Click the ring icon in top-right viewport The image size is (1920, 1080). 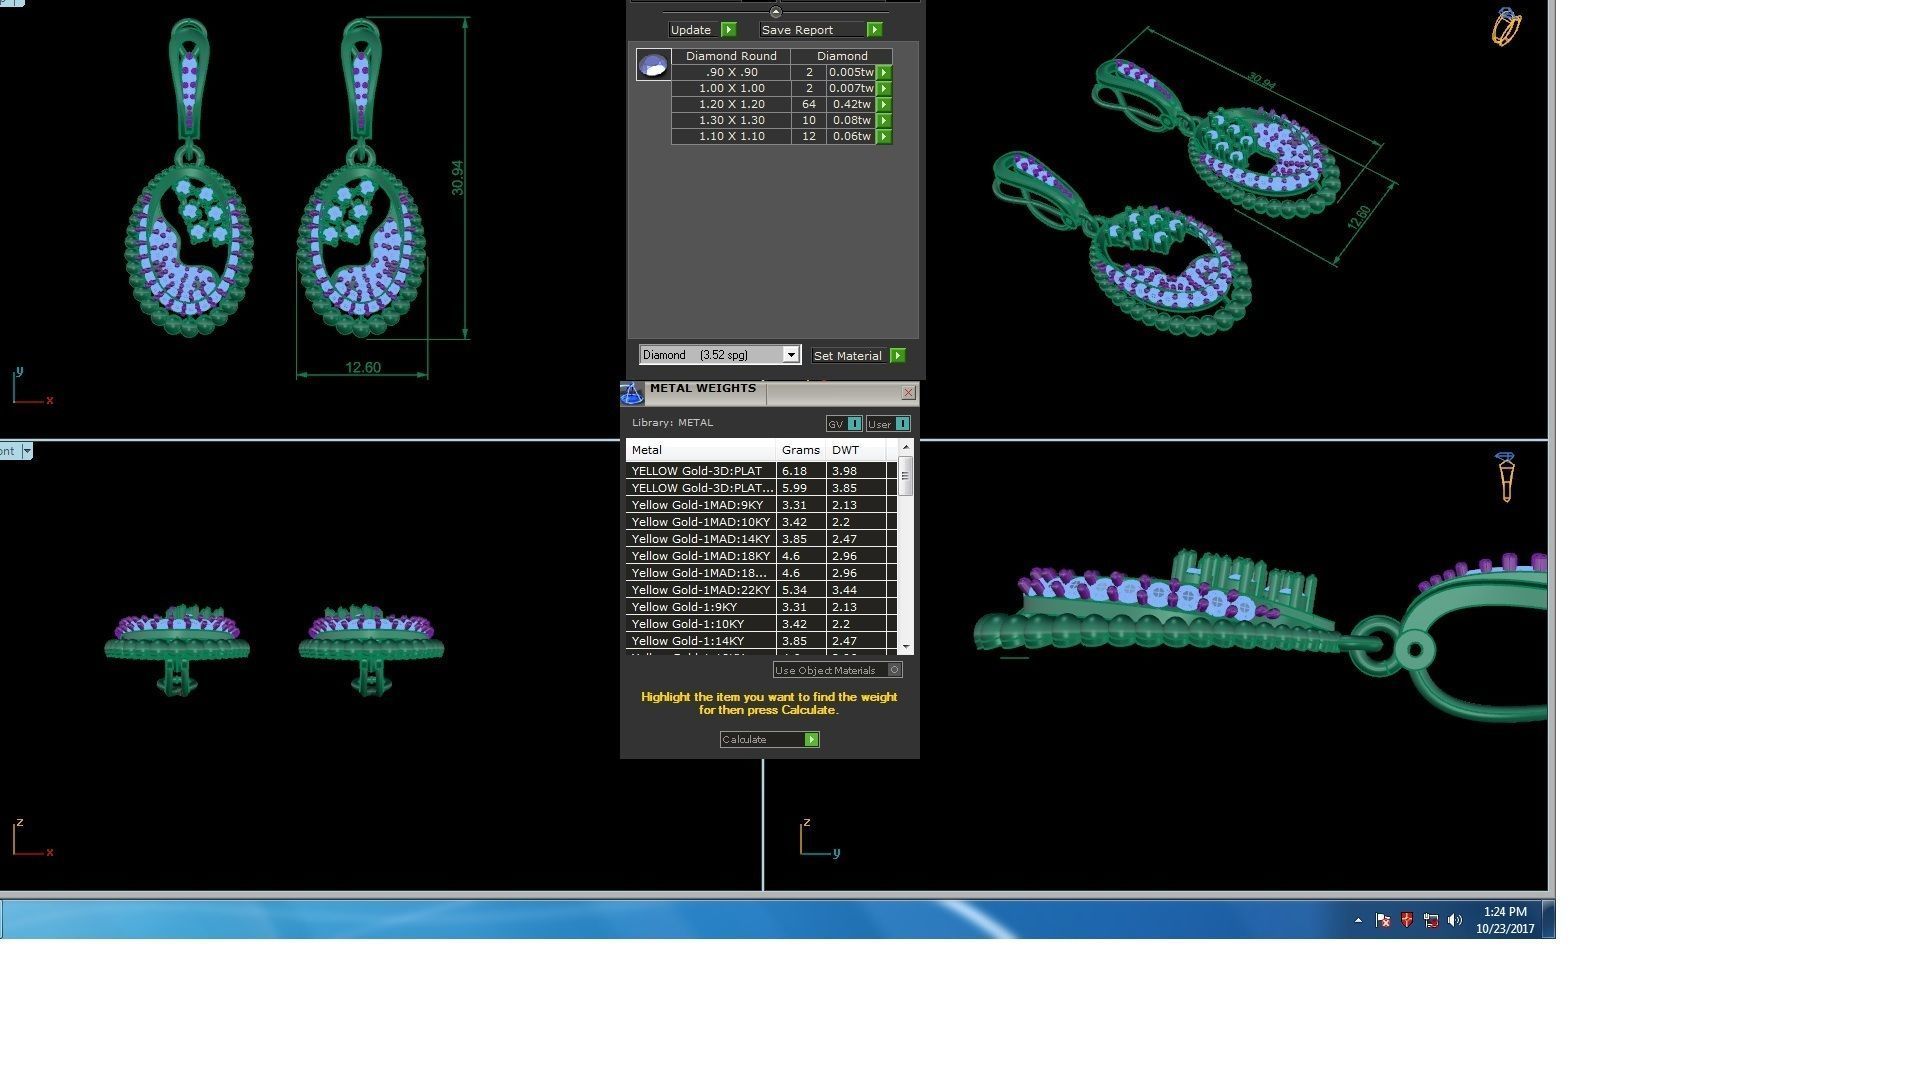(1506, 27)
